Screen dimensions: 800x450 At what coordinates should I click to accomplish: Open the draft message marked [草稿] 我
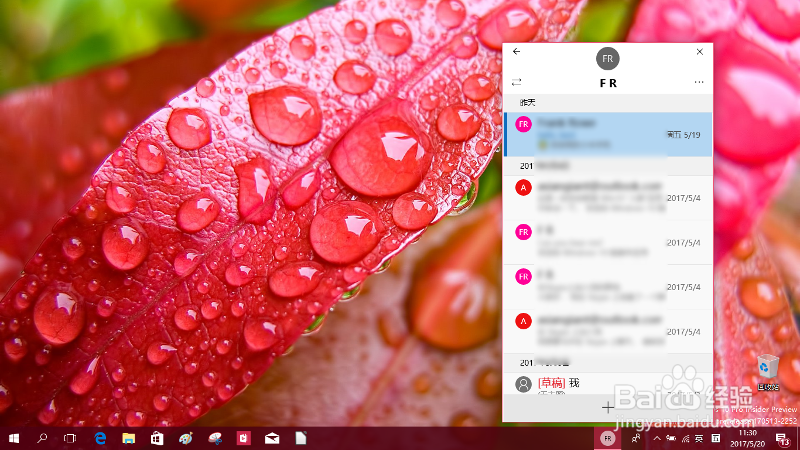608,383
